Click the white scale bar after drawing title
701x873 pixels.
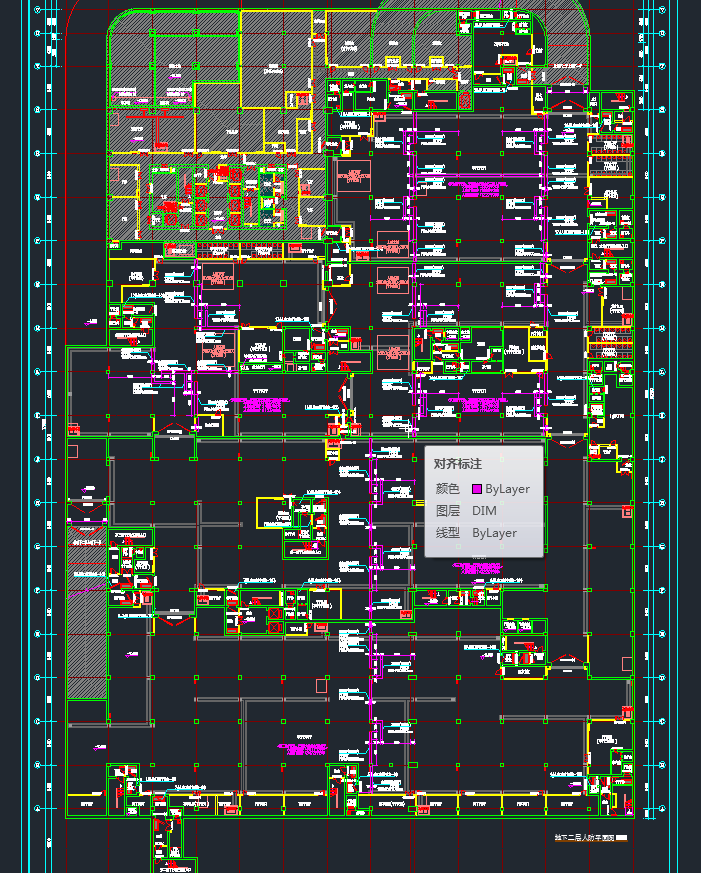coord(621,839)
